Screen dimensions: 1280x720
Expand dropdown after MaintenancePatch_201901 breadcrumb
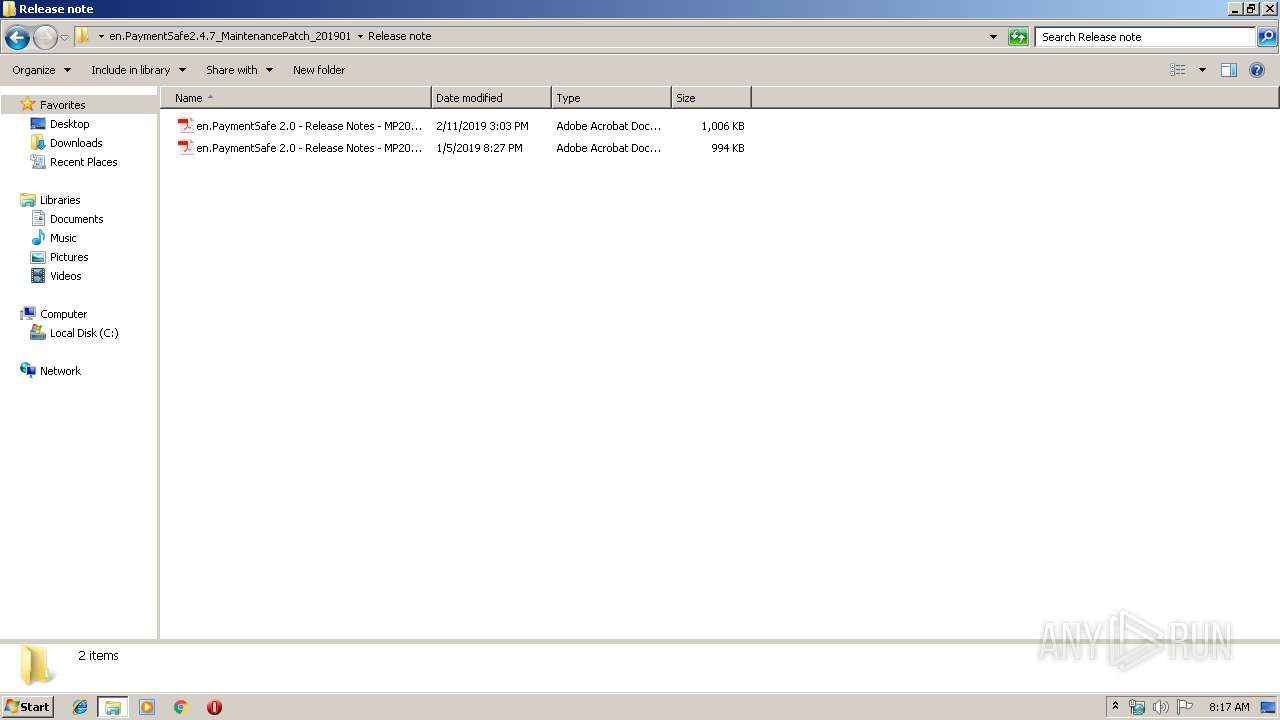coord(360,36)
